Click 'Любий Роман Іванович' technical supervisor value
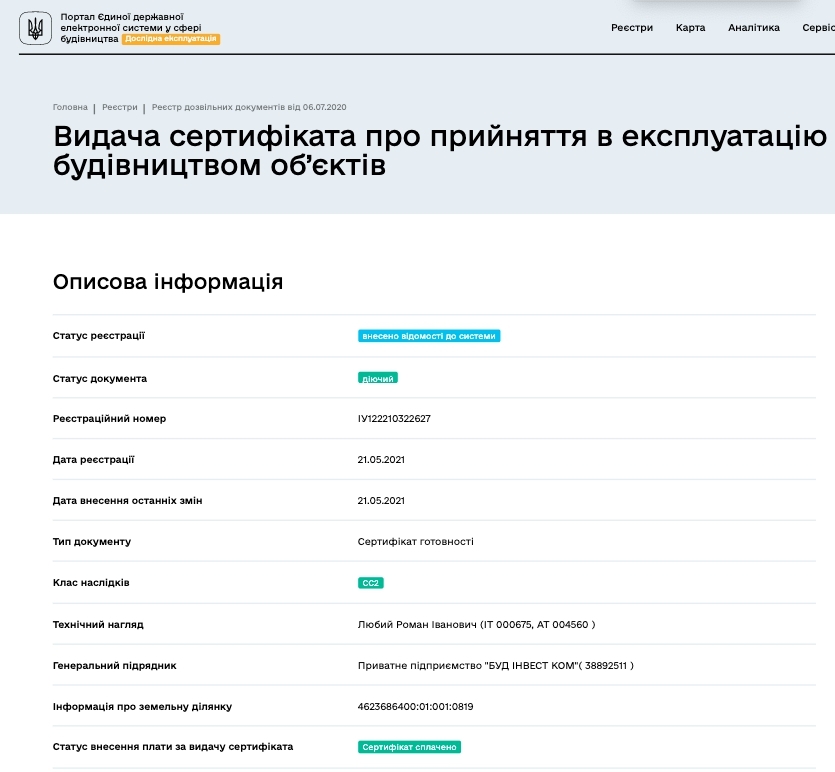The width and height of the screenshot is (835, 772). coord(476,625)
